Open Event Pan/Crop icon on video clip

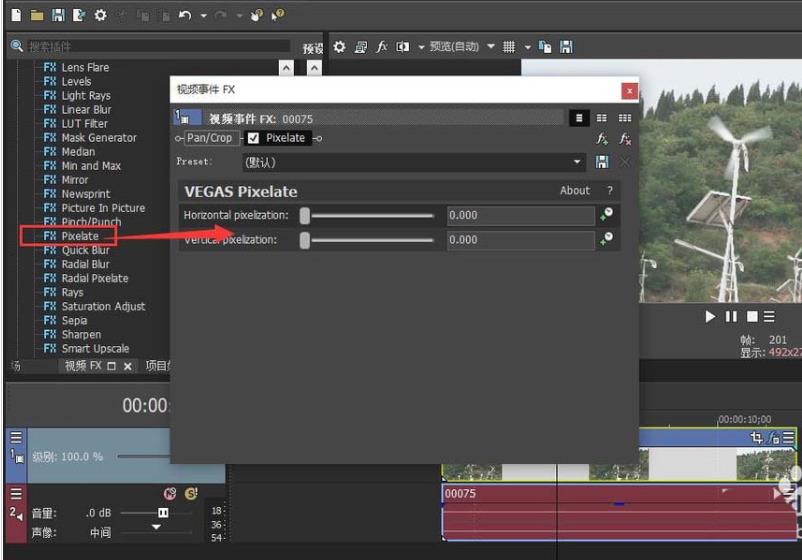(x=756, y=437)
